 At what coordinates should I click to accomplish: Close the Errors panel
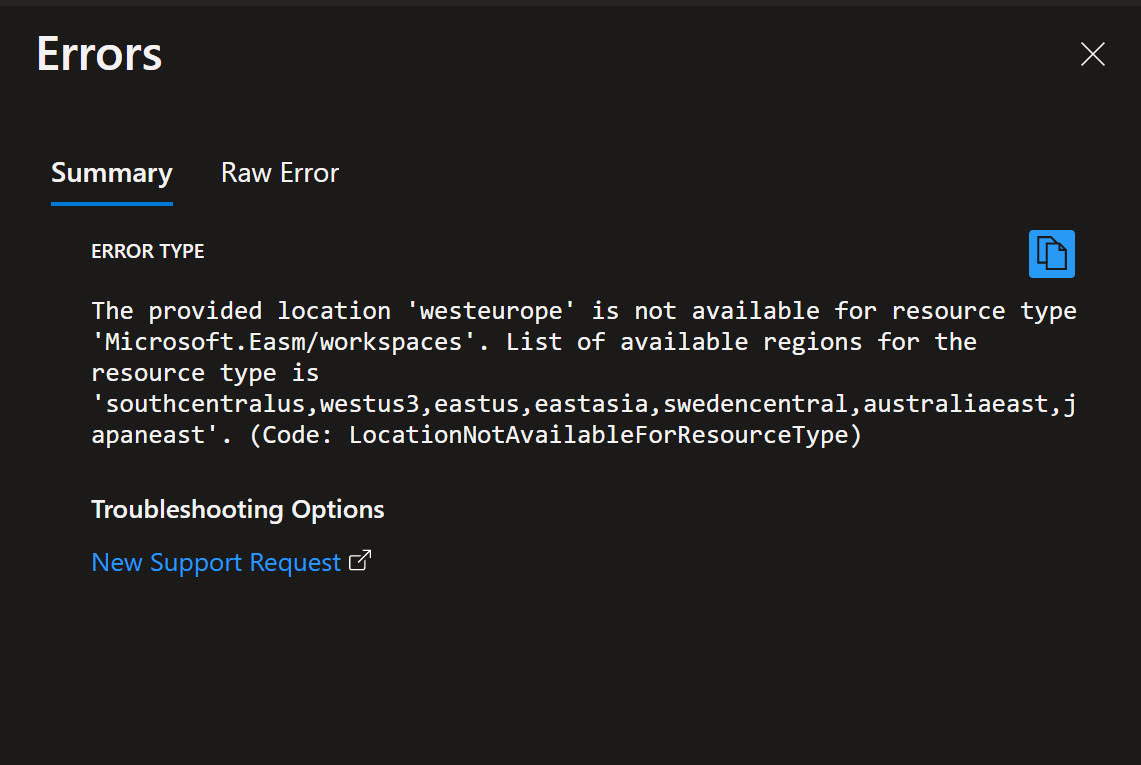[x=1092, y=54]
